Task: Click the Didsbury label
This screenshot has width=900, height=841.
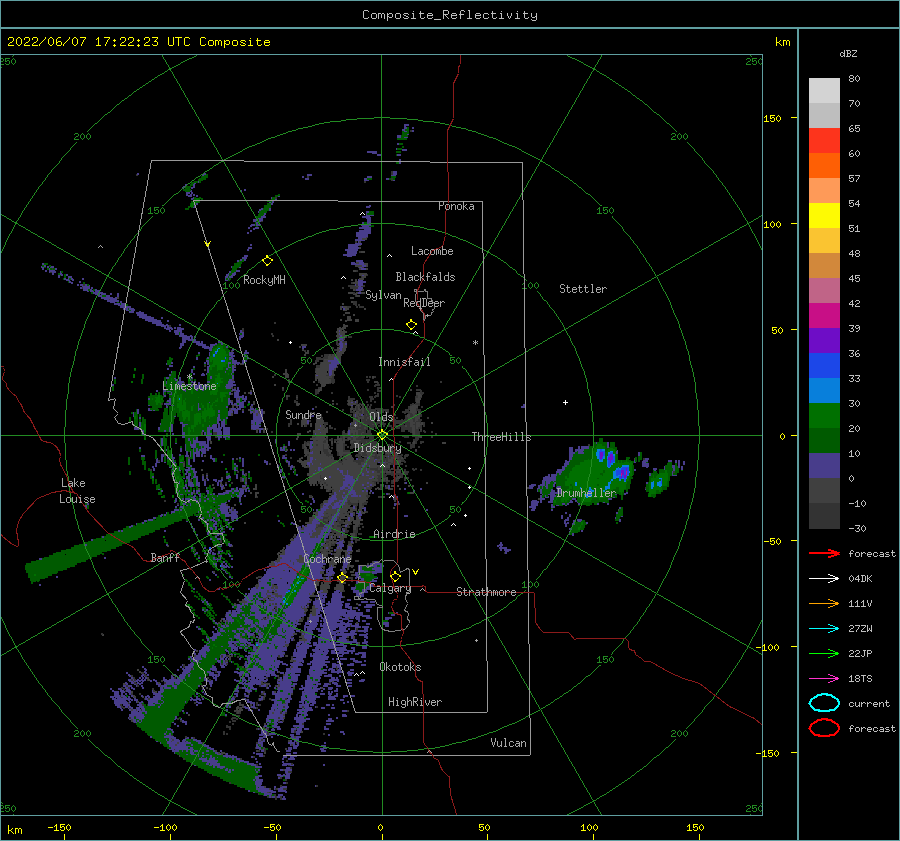Action: [378, 448]
